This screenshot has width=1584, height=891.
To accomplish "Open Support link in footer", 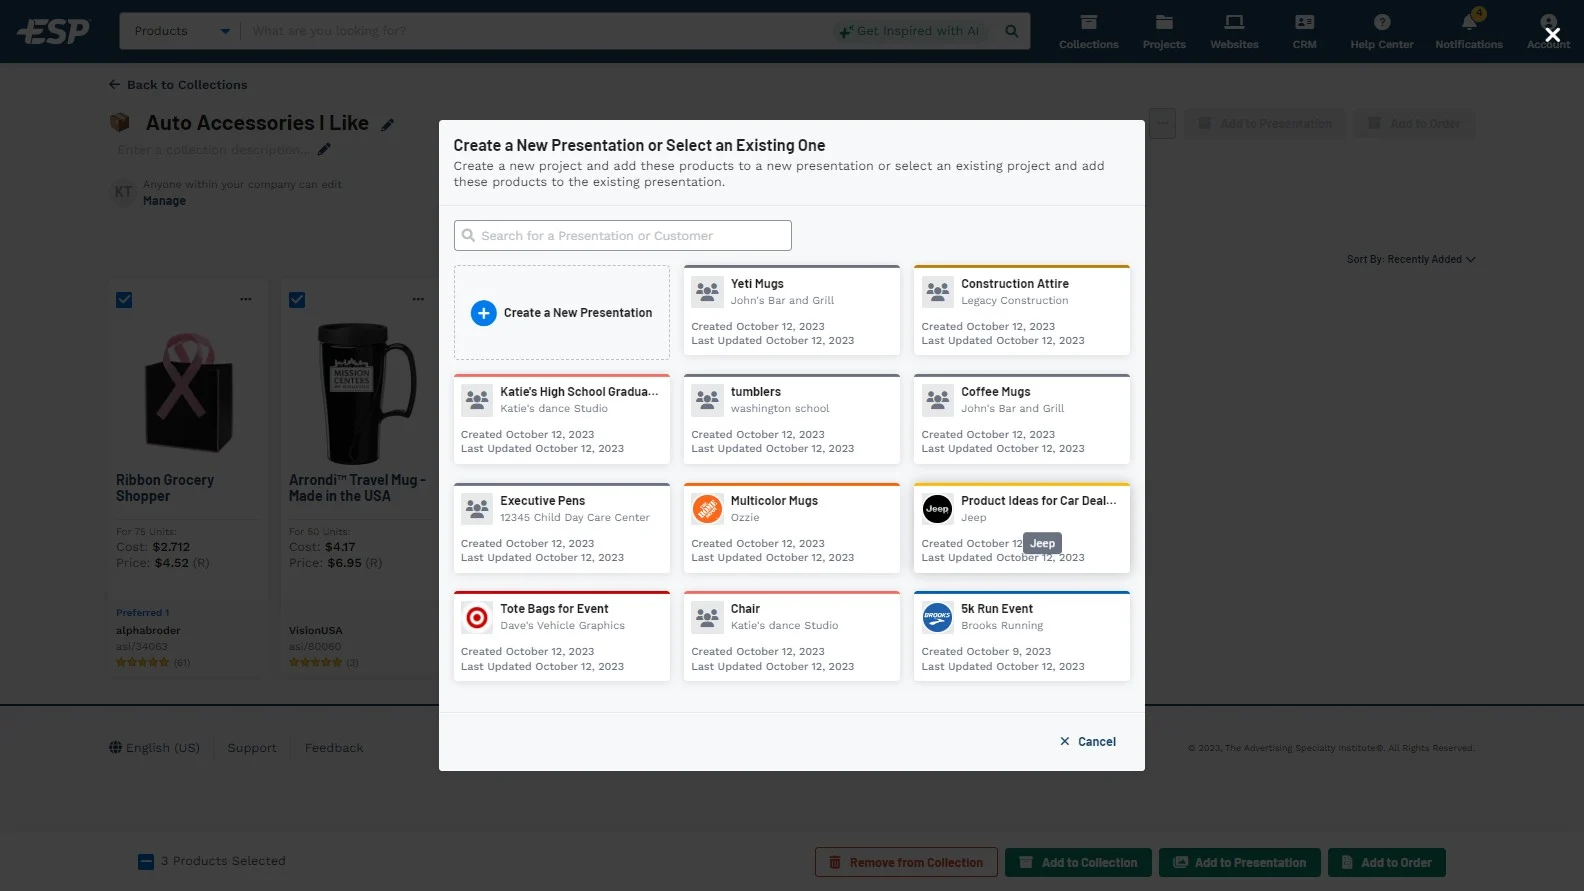I will [251, 748].
